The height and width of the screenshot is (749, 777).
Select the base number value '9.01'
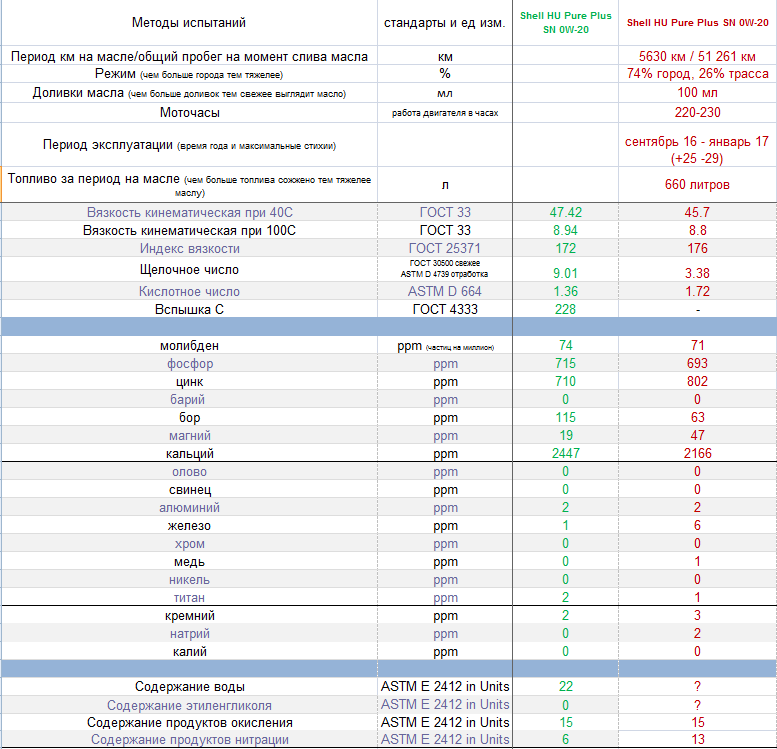(x=565, y=274)
